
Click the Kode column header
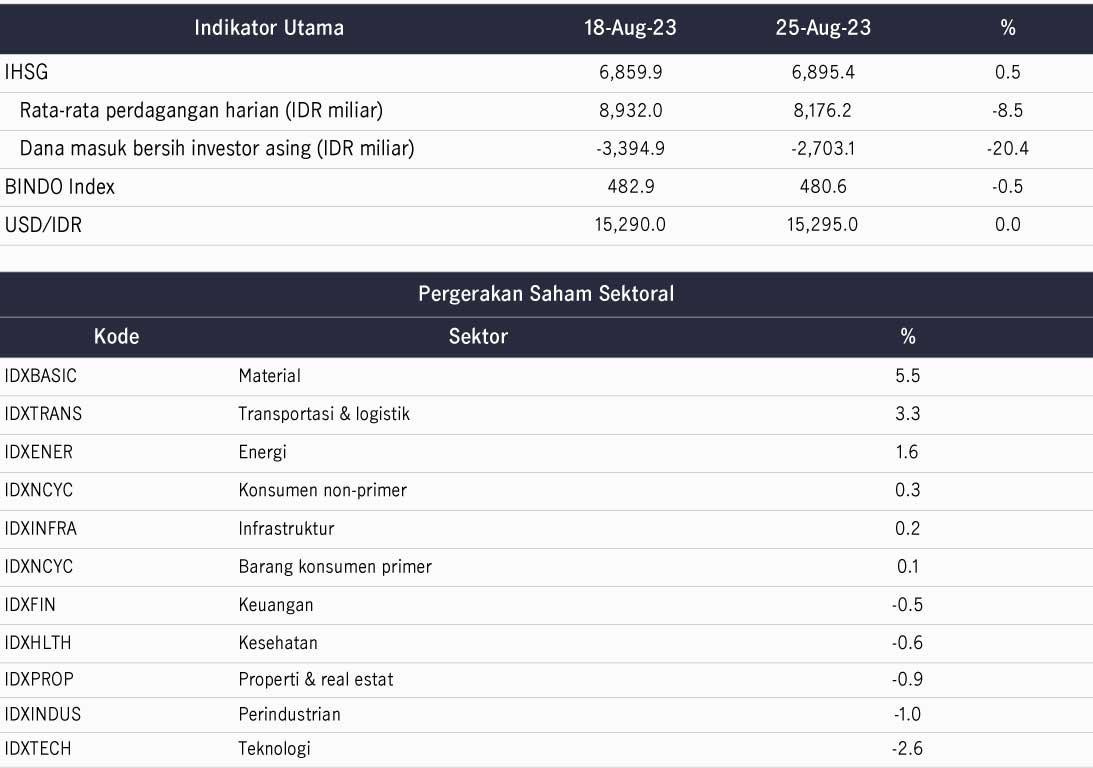pyautogui.click(x=116, y=337)
